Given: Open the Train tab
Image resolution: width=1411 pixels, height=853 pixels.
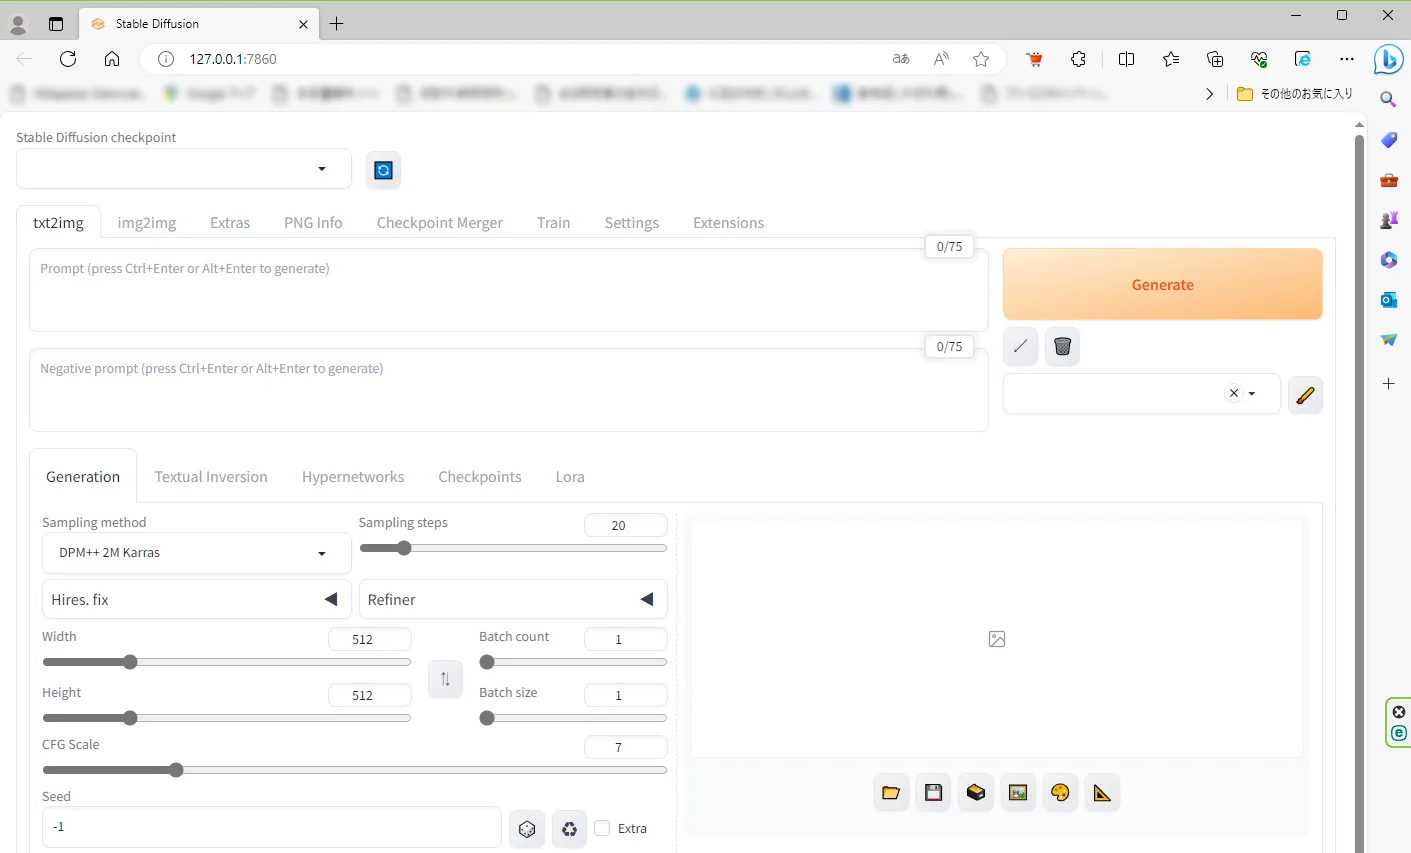Looking at the screenshot, I should tap(553, 223).
